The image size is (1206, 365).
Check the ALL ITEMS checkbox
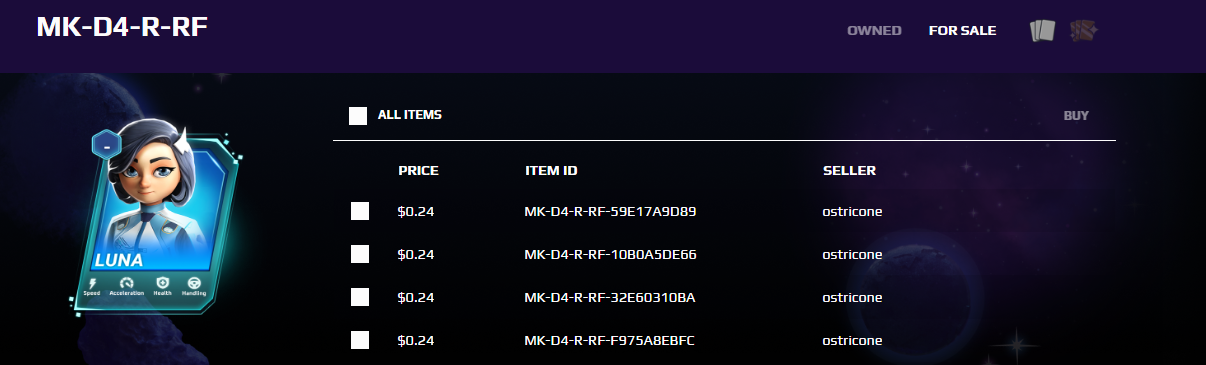(358, 116)
